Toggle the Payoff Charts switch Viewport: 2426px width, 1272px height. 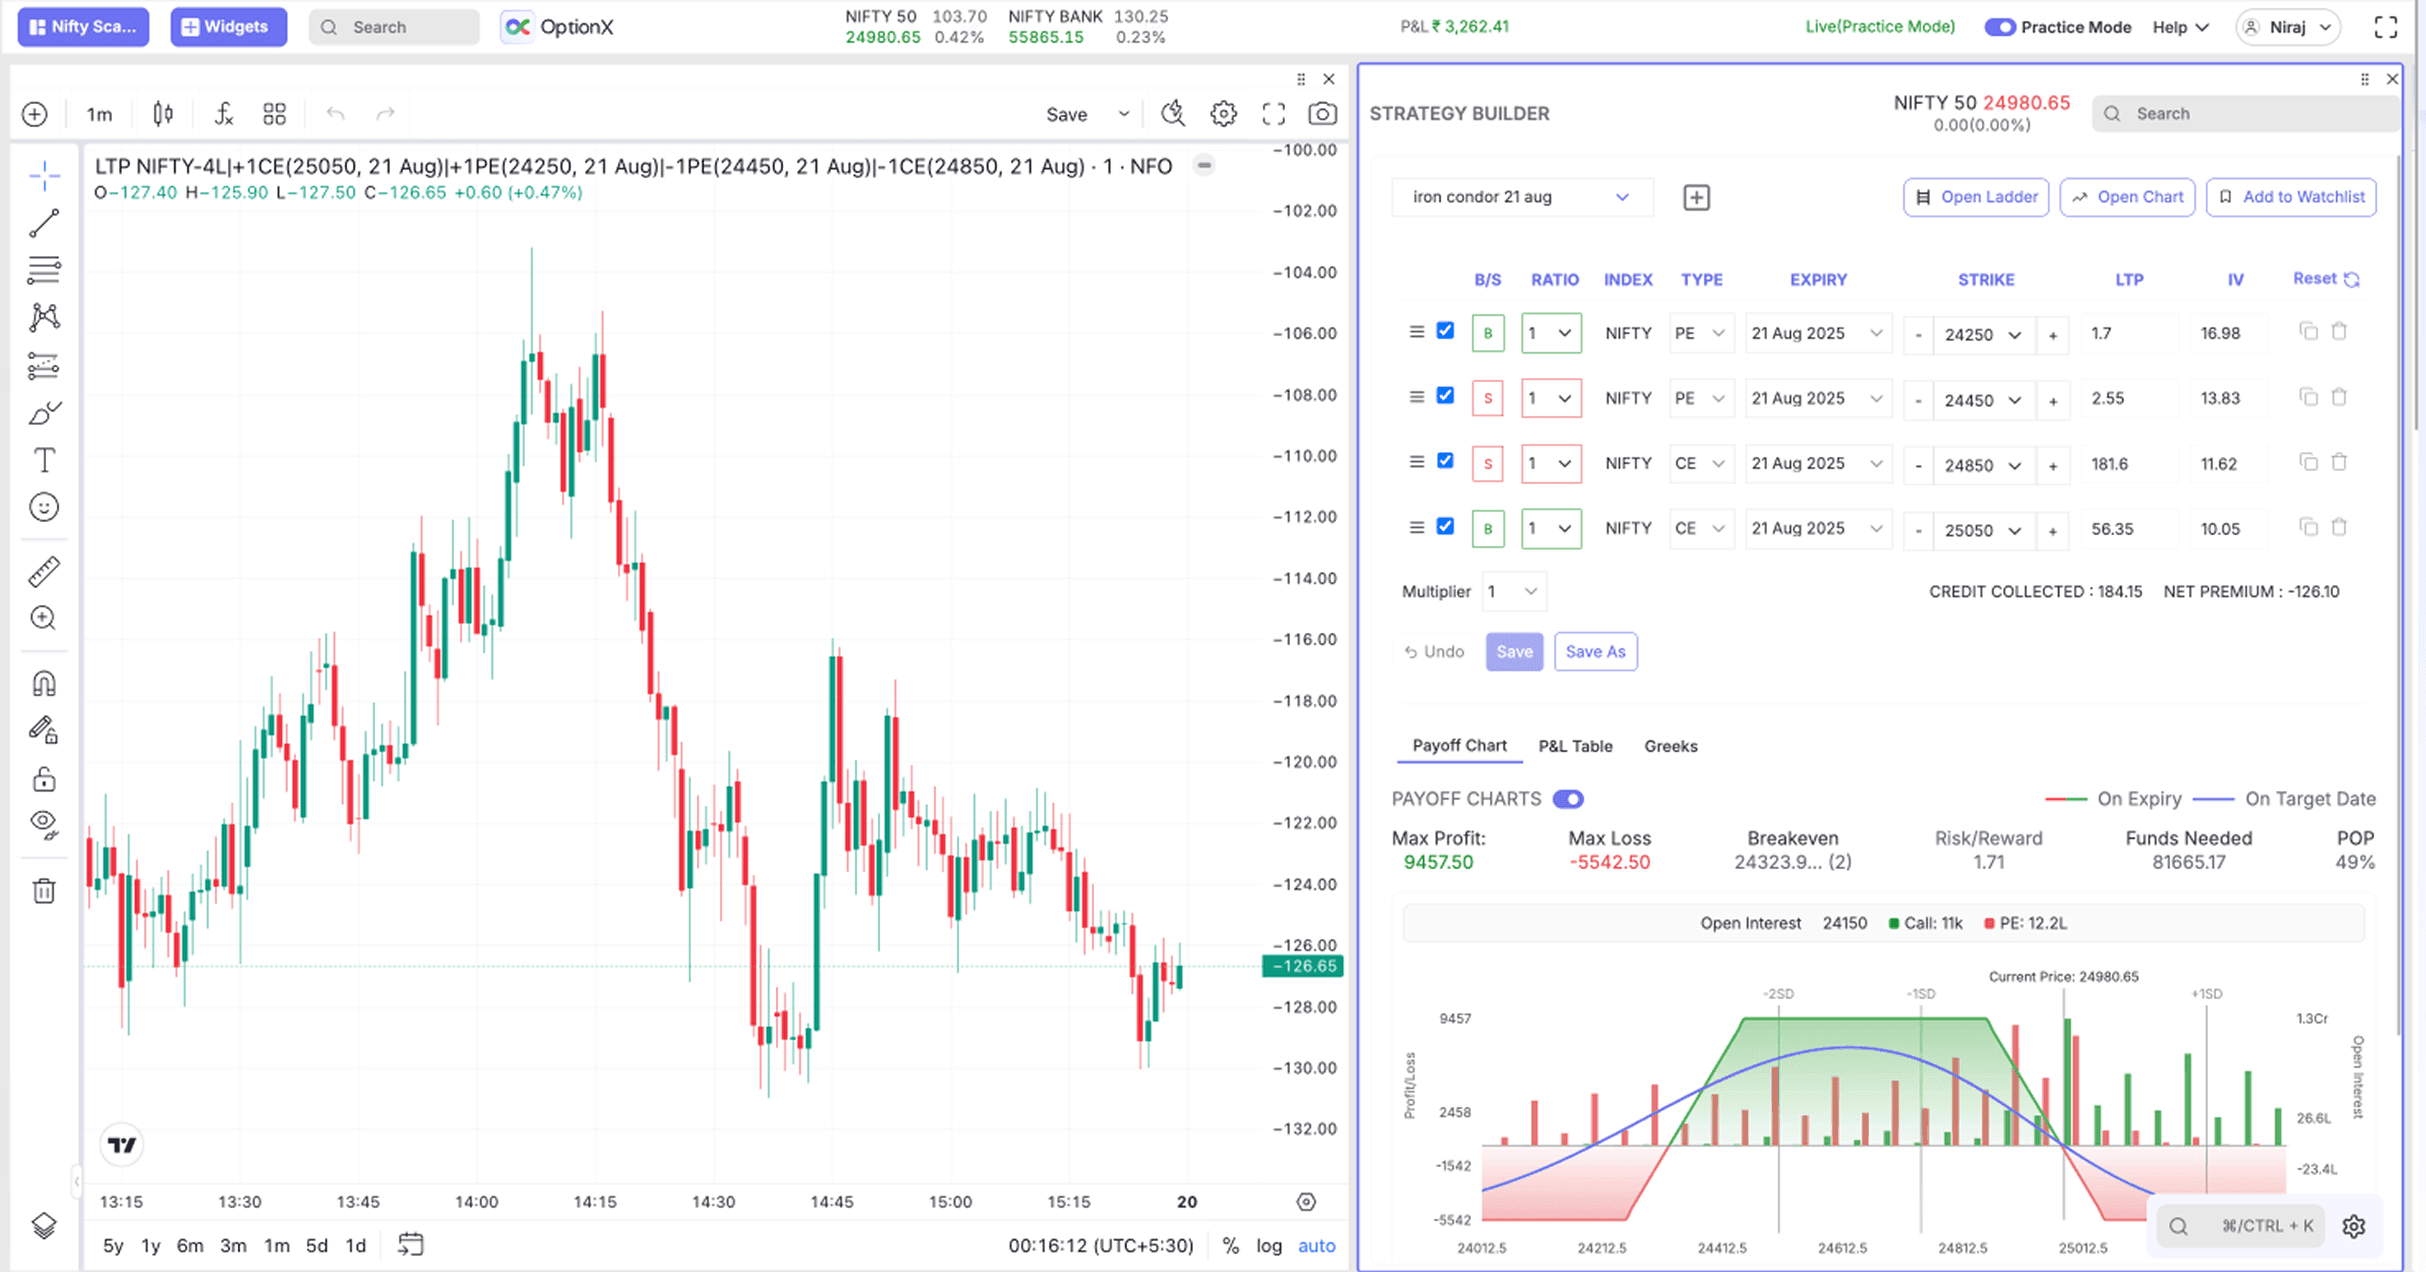pyautogui.click(x=1568, y=799)
